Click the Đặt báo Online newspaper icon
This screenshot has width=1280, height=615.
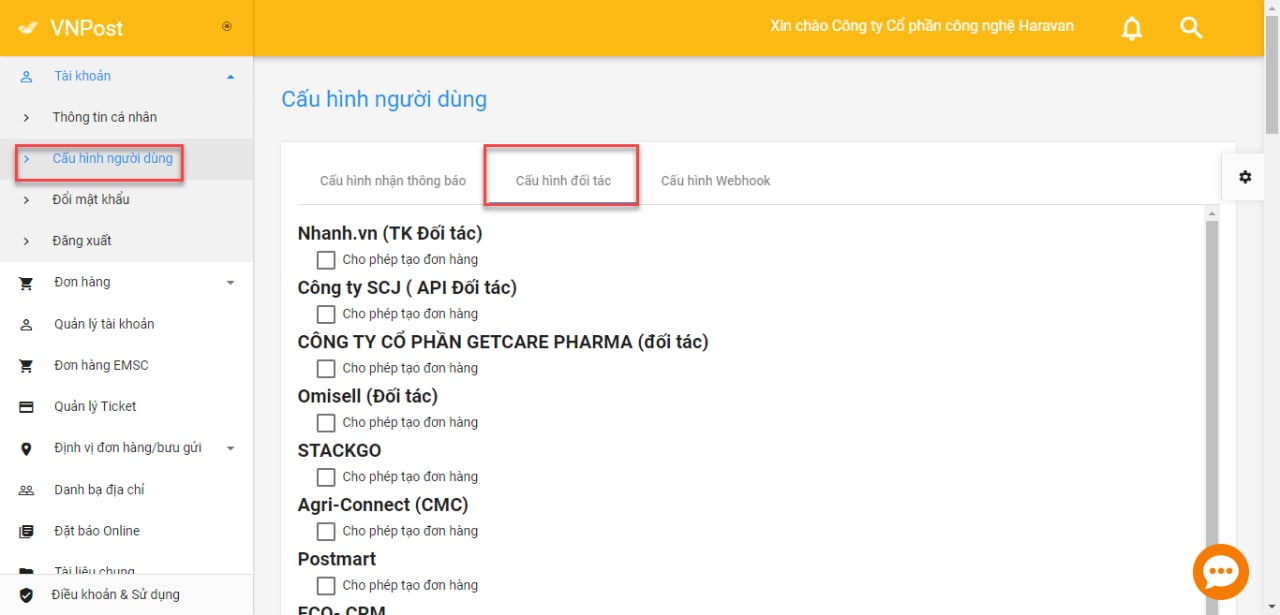(27, 531)
